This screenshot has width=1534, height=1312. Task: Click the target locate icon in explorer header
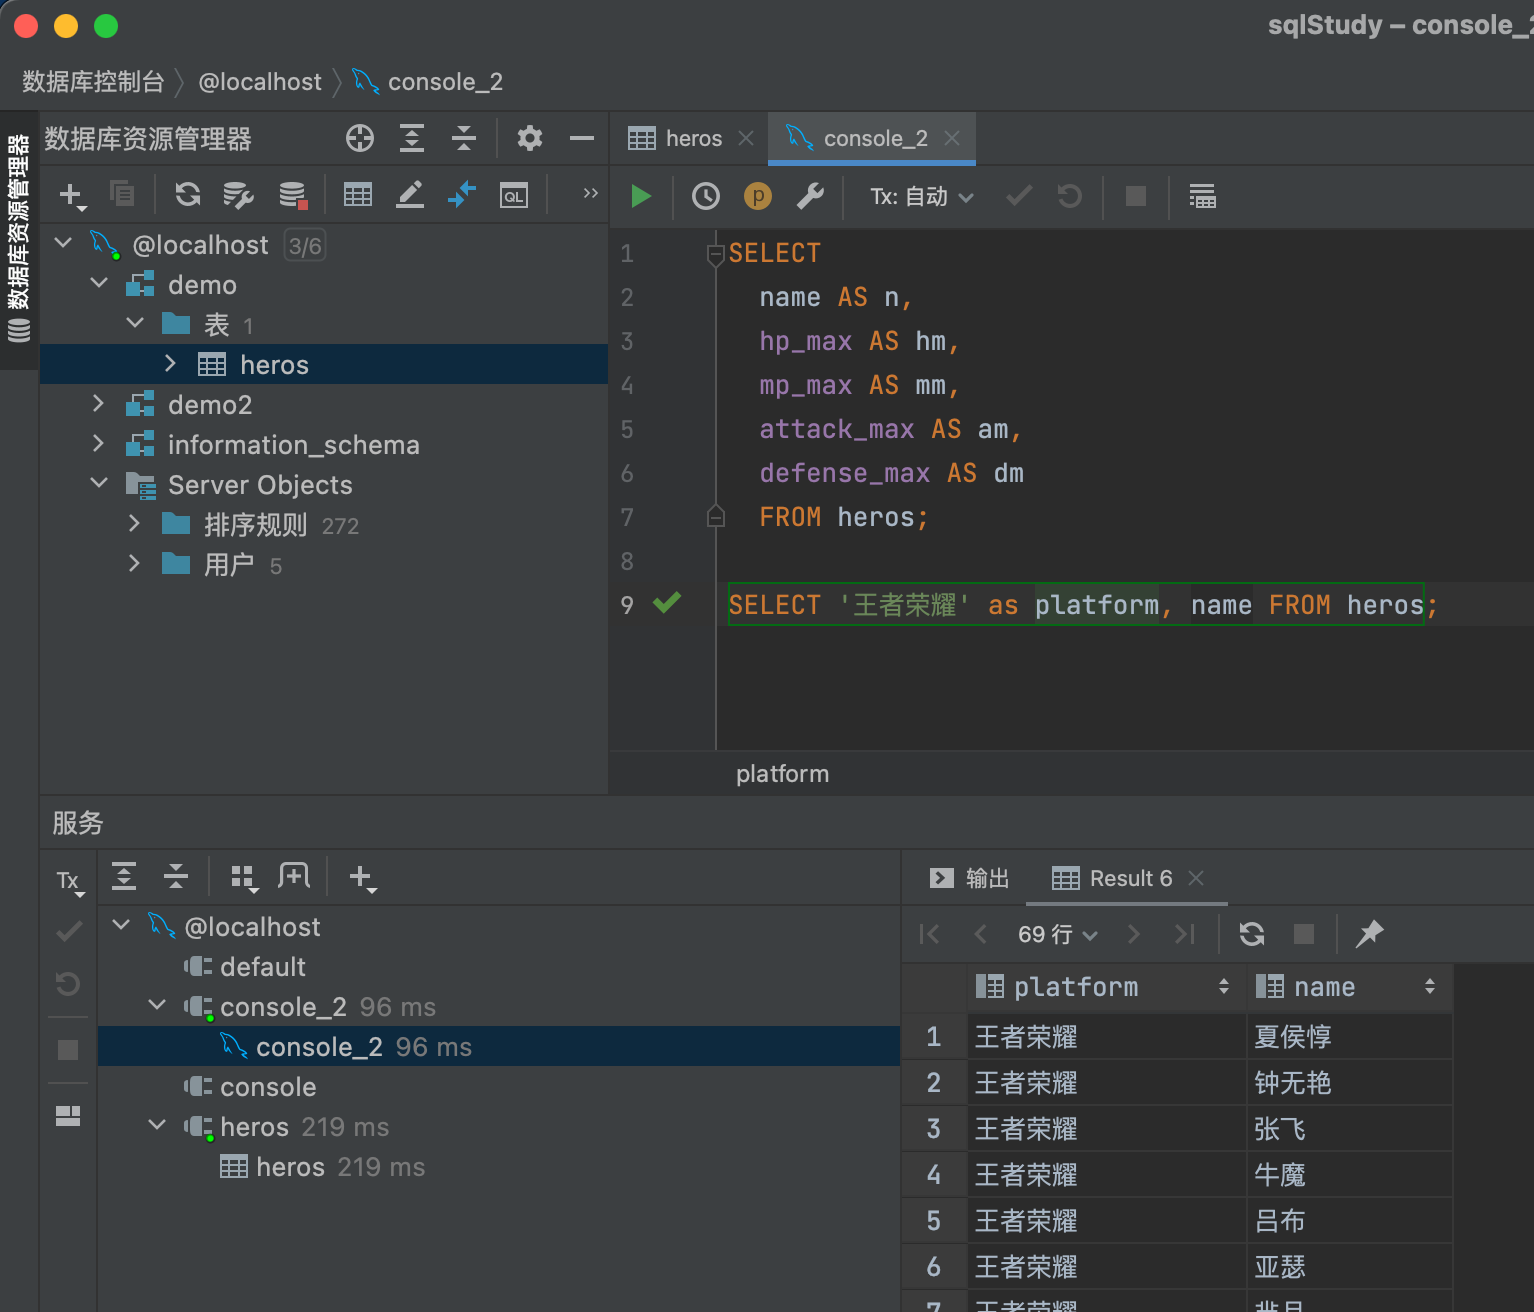360,138
